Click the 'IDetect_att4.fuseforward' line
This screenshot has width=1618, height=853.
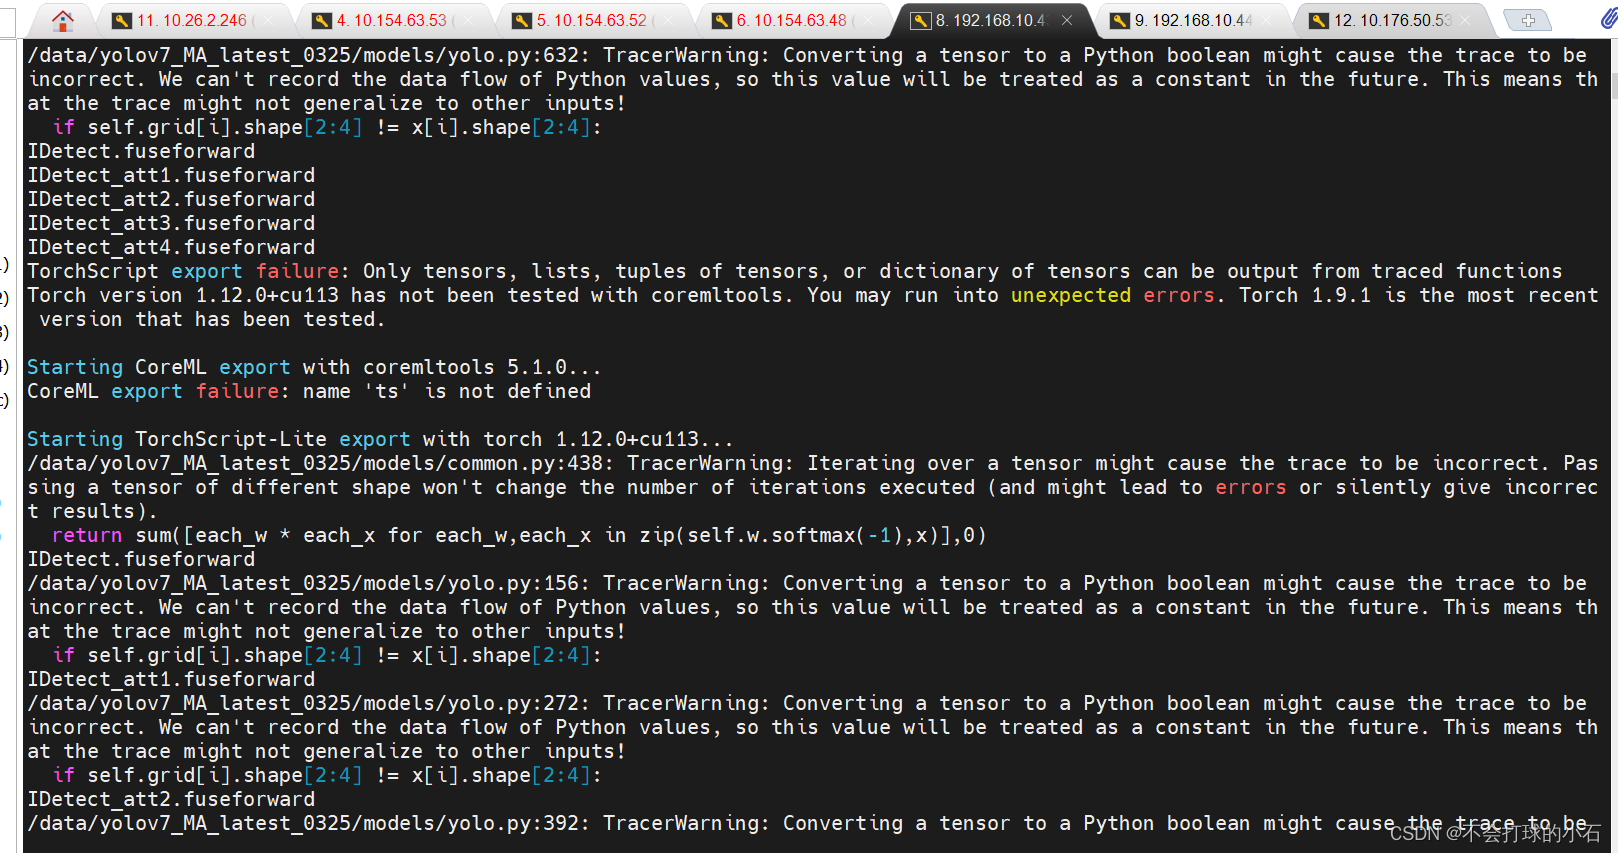point(171,247)
